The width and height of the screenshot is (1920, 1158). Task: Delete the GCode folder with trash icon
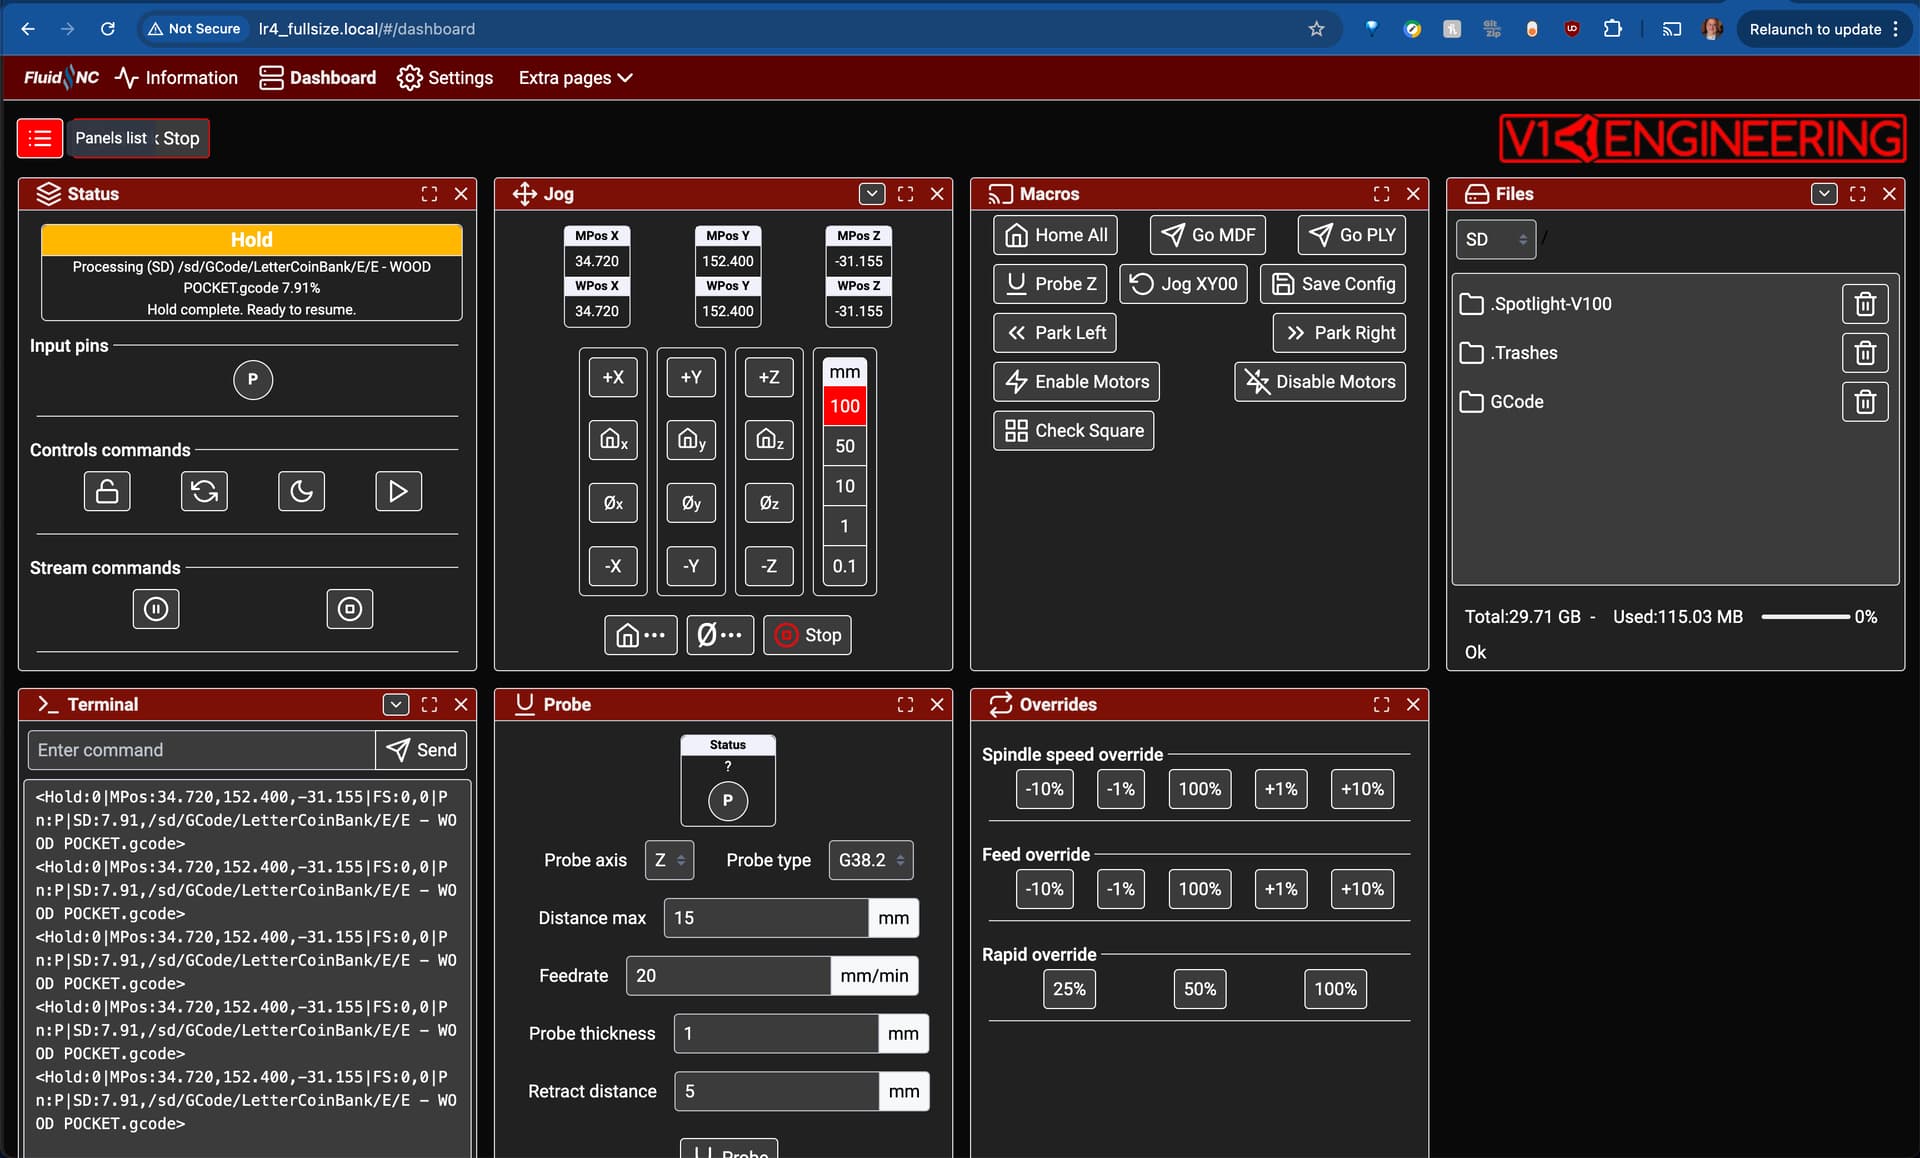click(x=1865, y=402)
